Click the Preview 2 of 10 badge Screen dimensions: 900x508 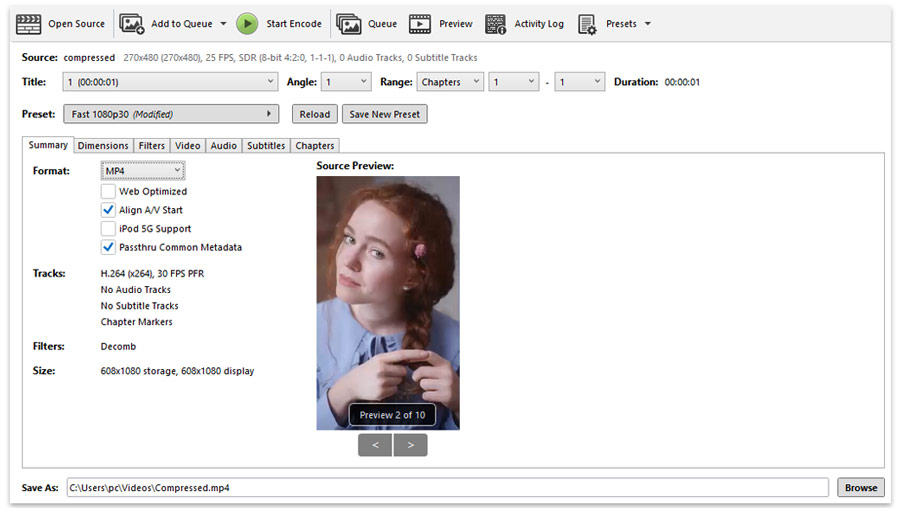(x=392, y=414)
